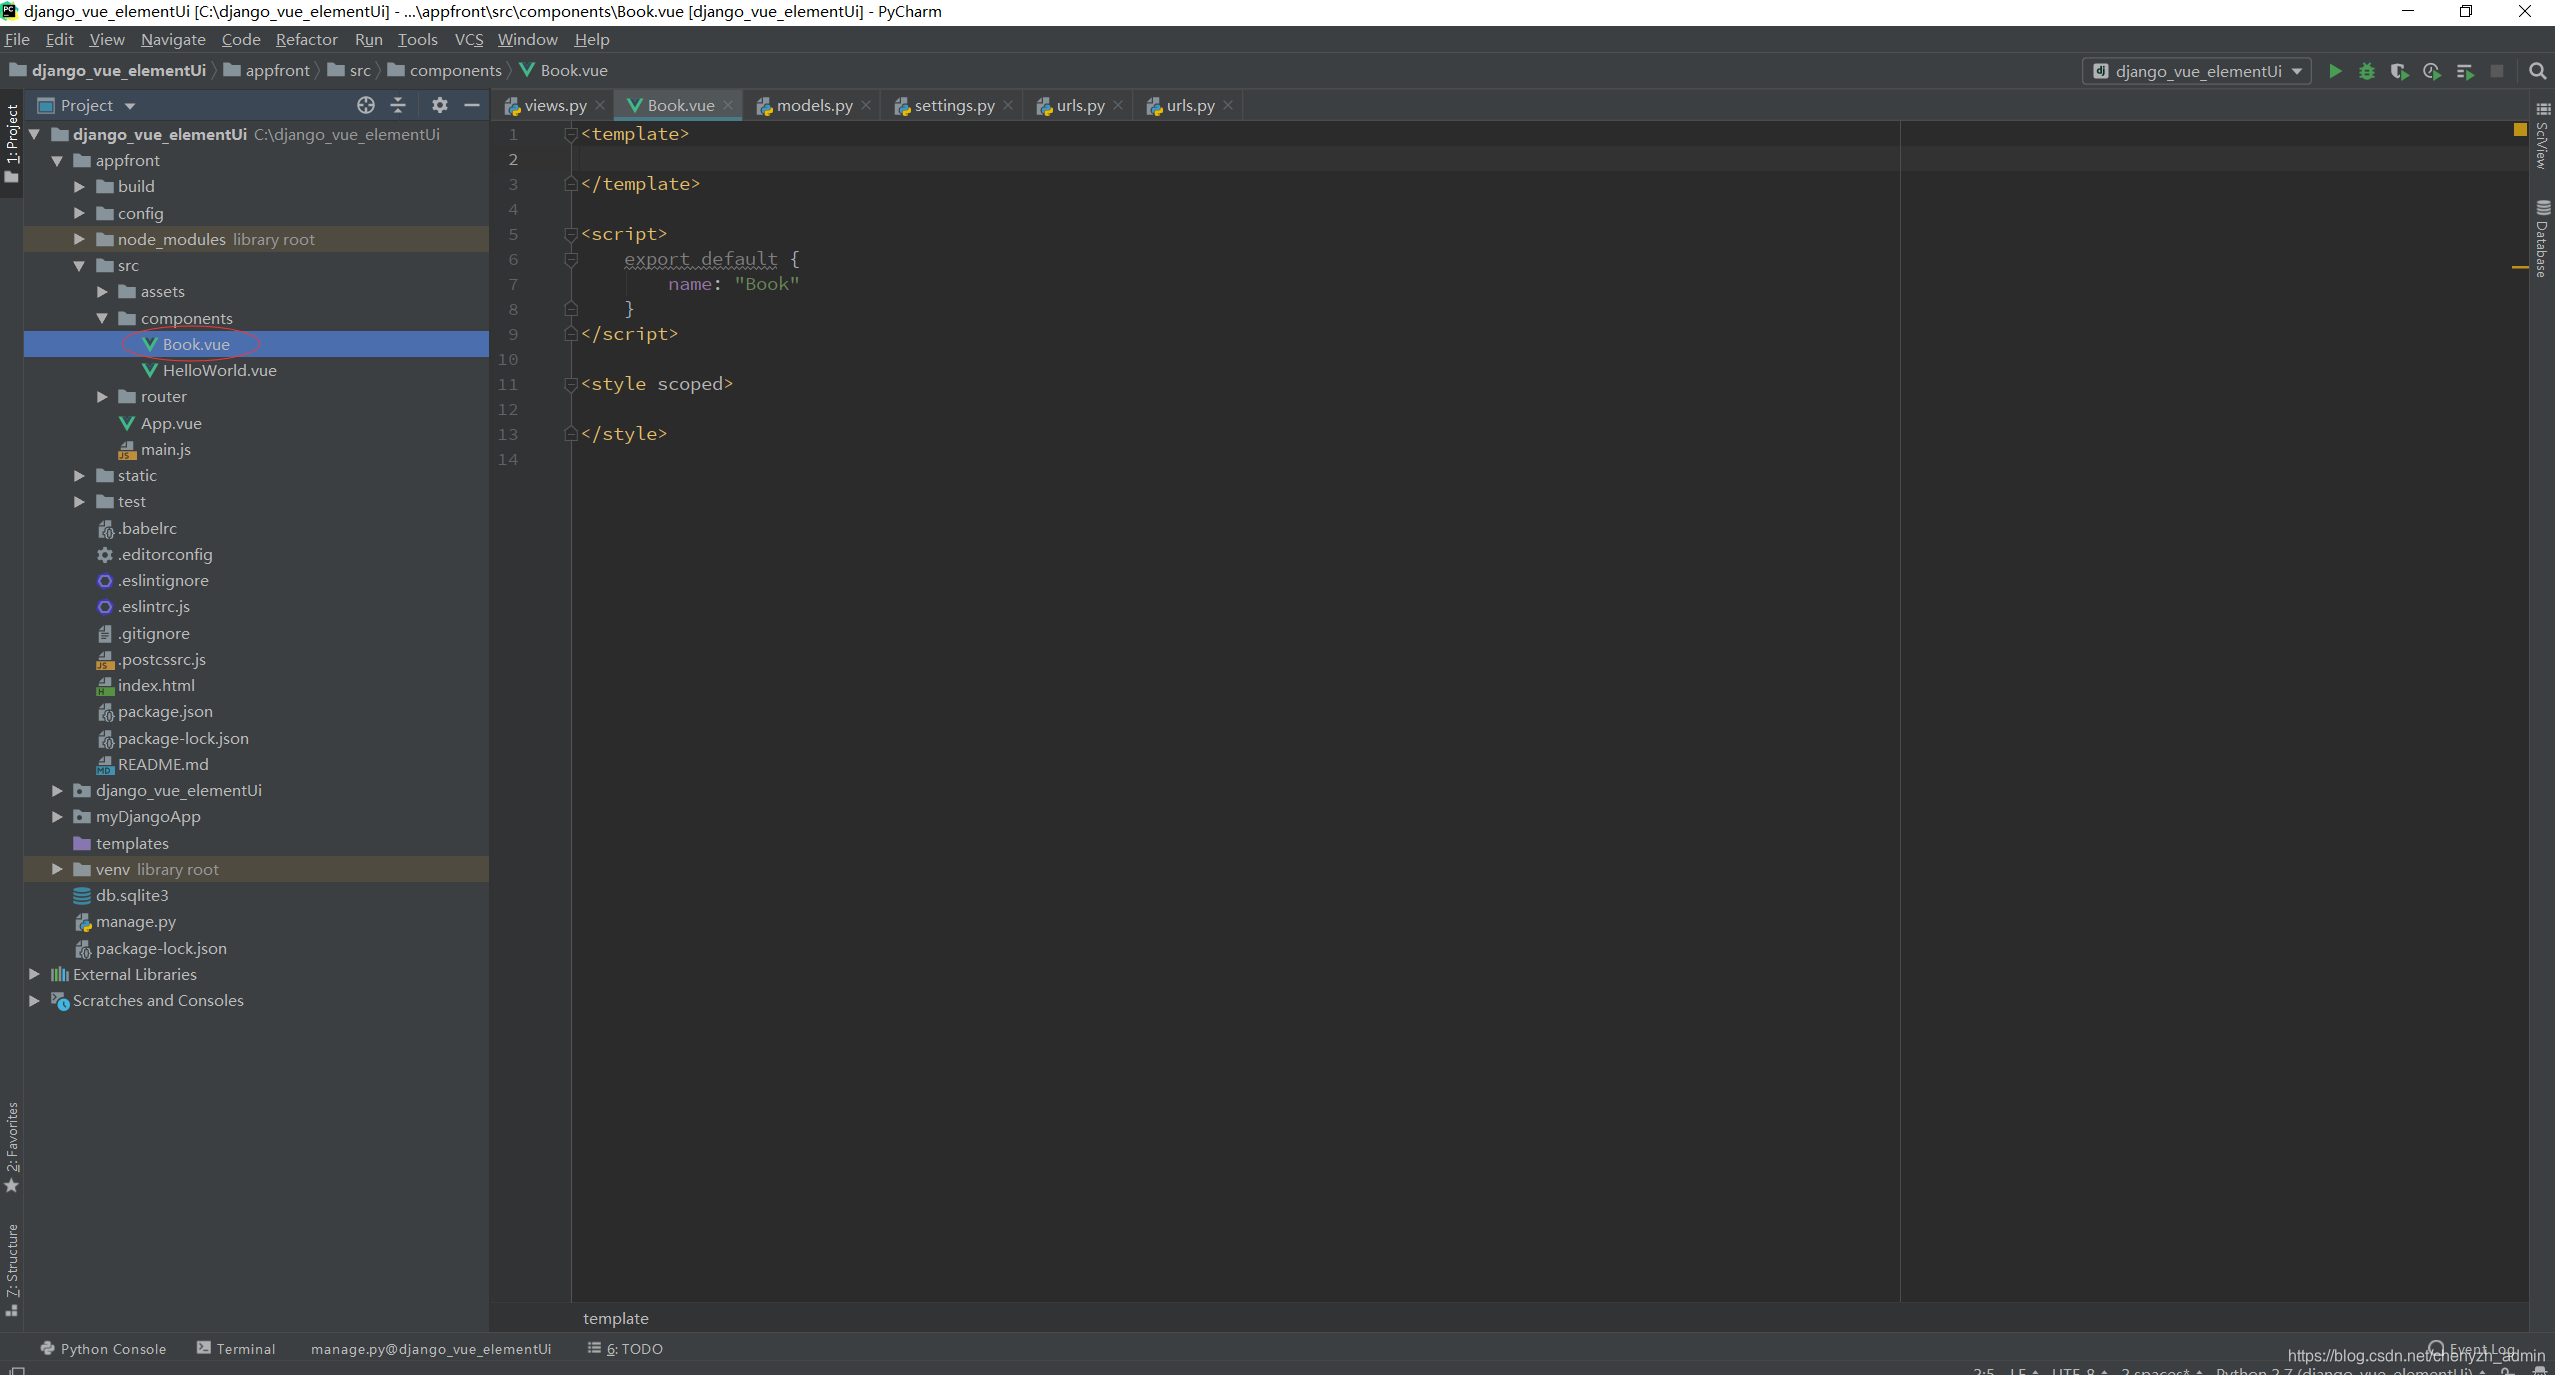The width and height of the screenshot is (2555, 1375).
Task: Collapse the components folder
Action: (102, 318)
